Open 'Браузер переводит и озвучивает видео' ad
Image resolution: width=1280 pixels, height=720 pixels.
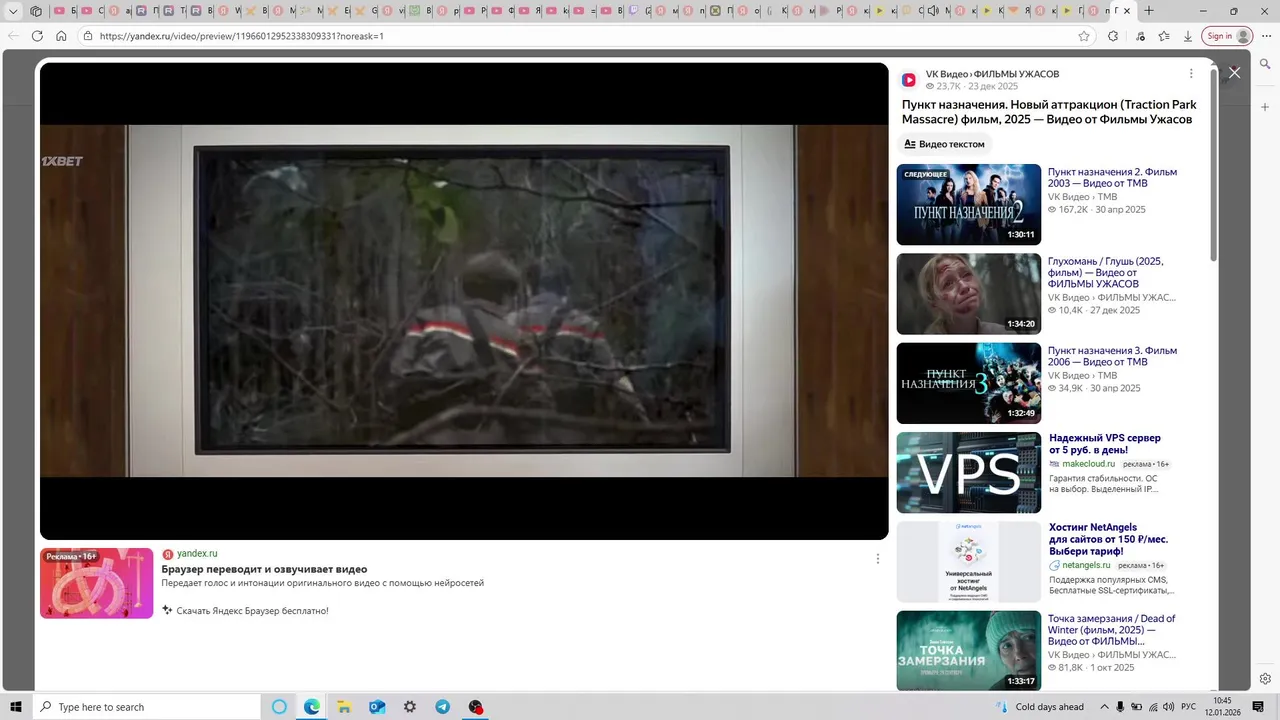point(264,569)
